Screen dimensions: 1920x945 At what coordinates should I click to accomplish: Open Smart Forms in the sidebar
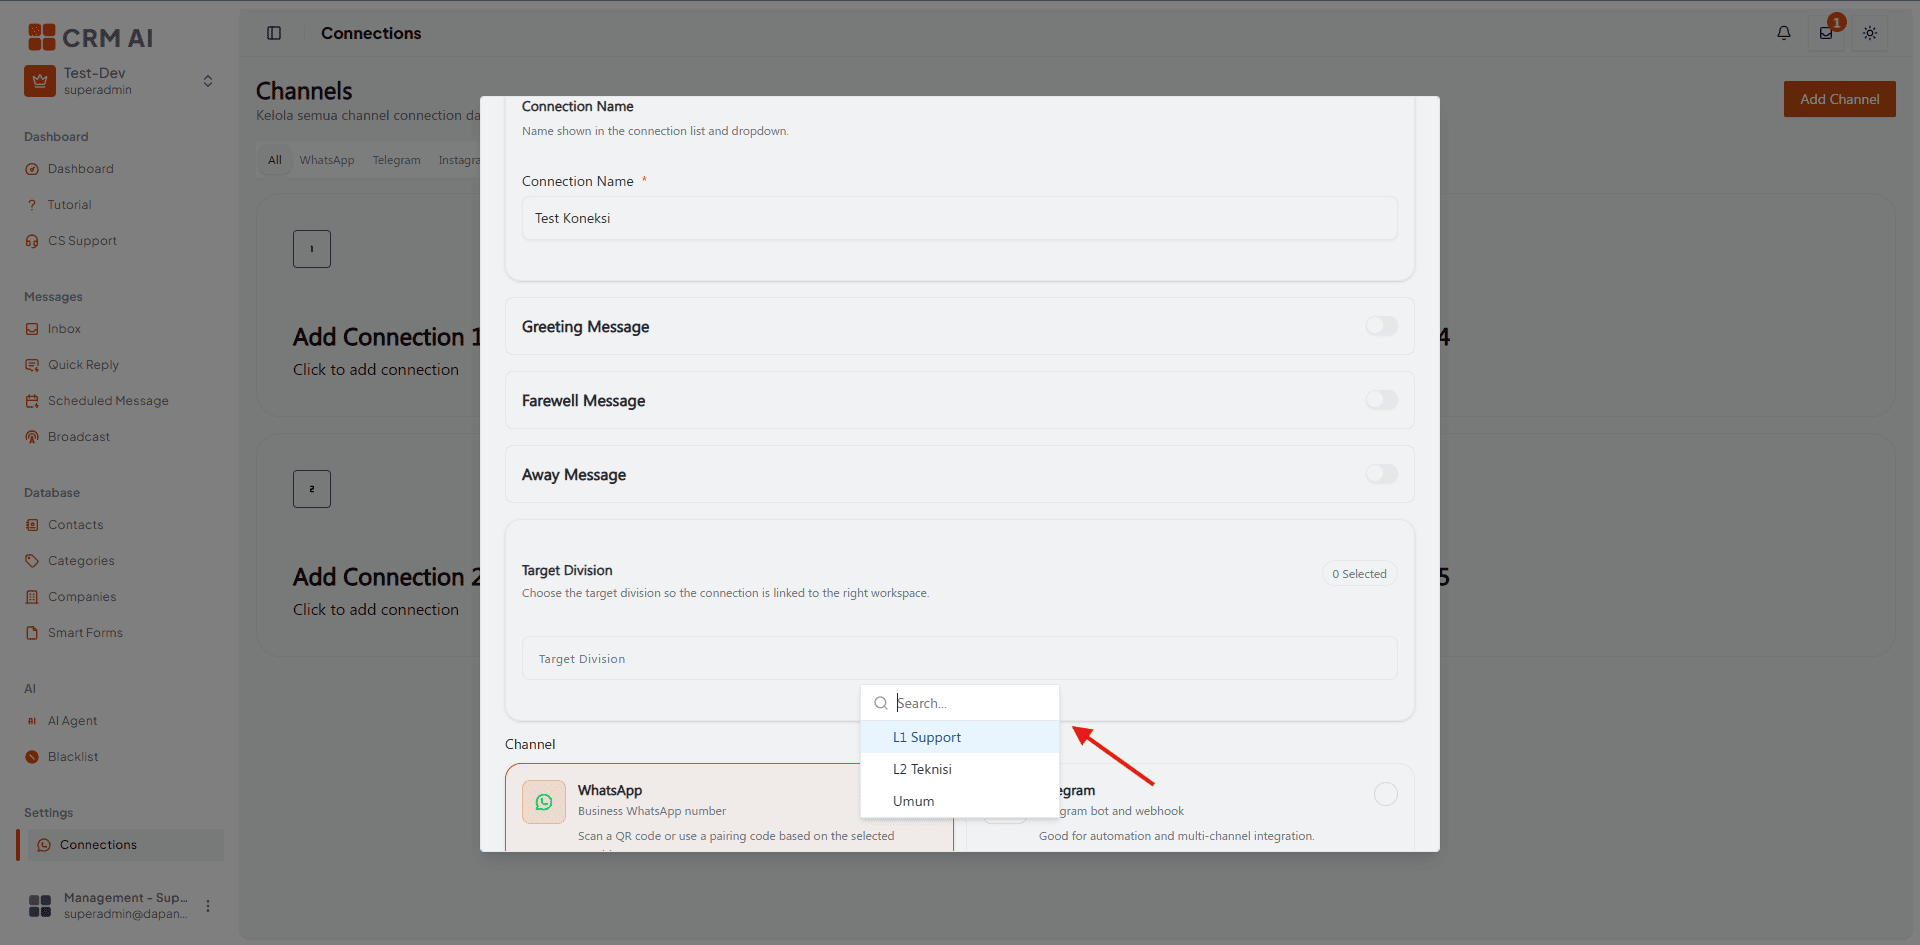tap(85, 633)
